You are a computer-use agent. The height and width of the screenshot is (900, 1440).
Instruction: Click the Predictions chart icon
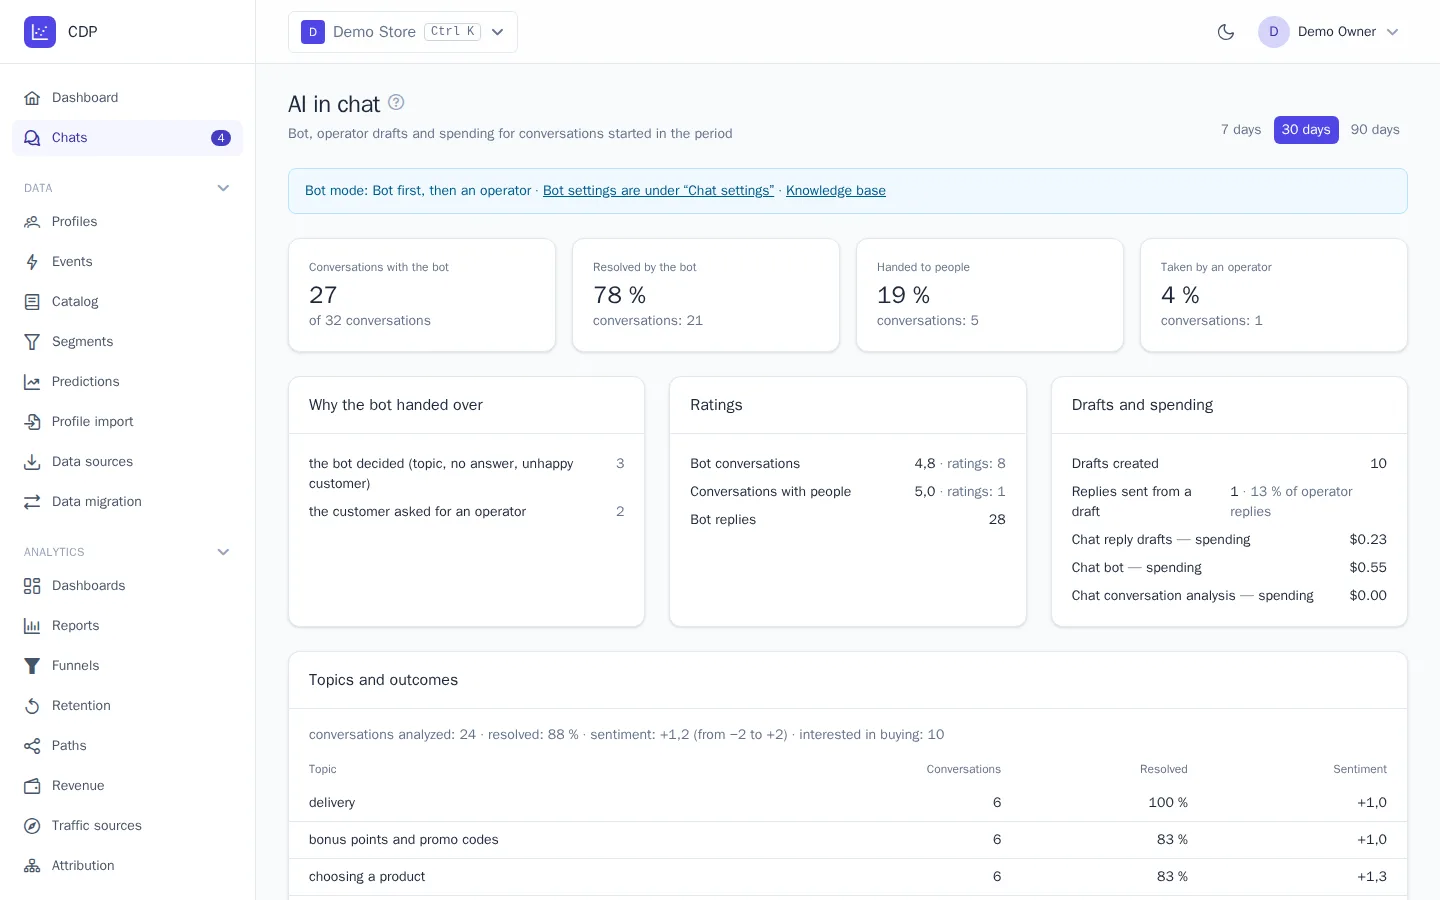[x=32, y=382]
